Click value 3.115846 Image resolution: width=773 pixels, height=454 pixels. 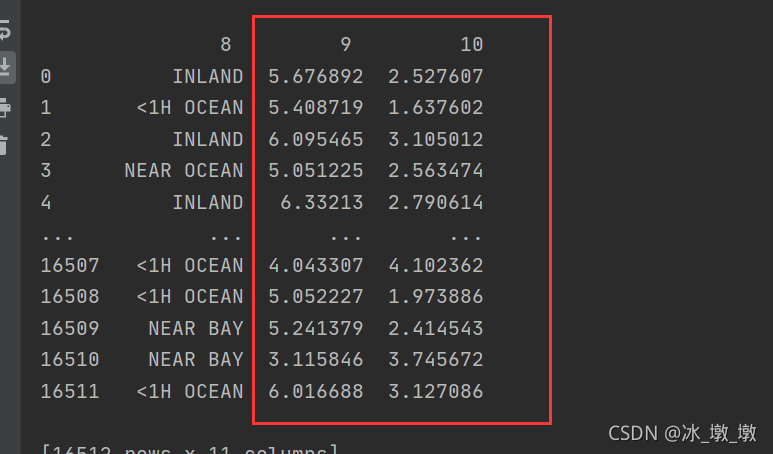coord(316,359)
